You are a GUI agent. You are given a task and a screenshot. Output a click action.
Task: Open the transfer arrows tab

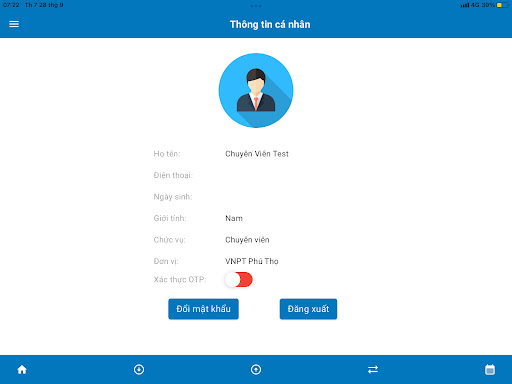point(373,369)
